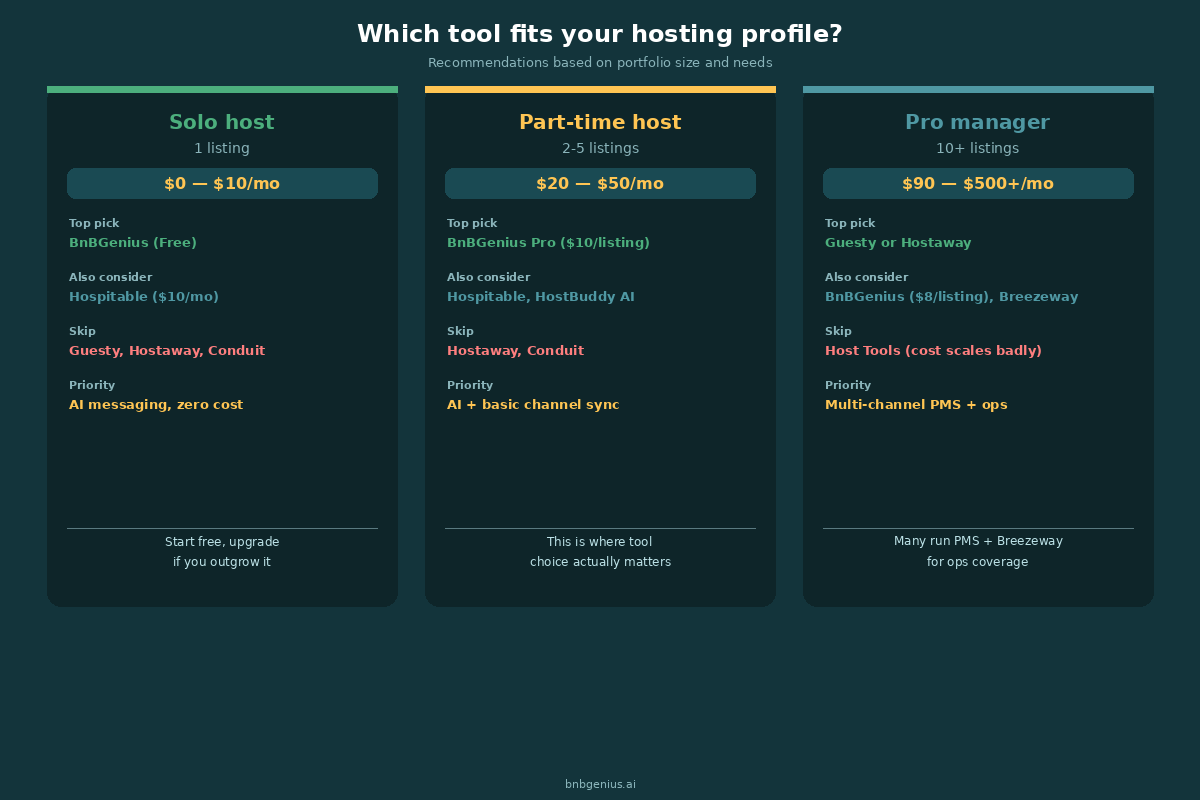Screen dimensions: 1200x800
Task: Click 'AI messaging, zero cost' priority
Action: 156,405
